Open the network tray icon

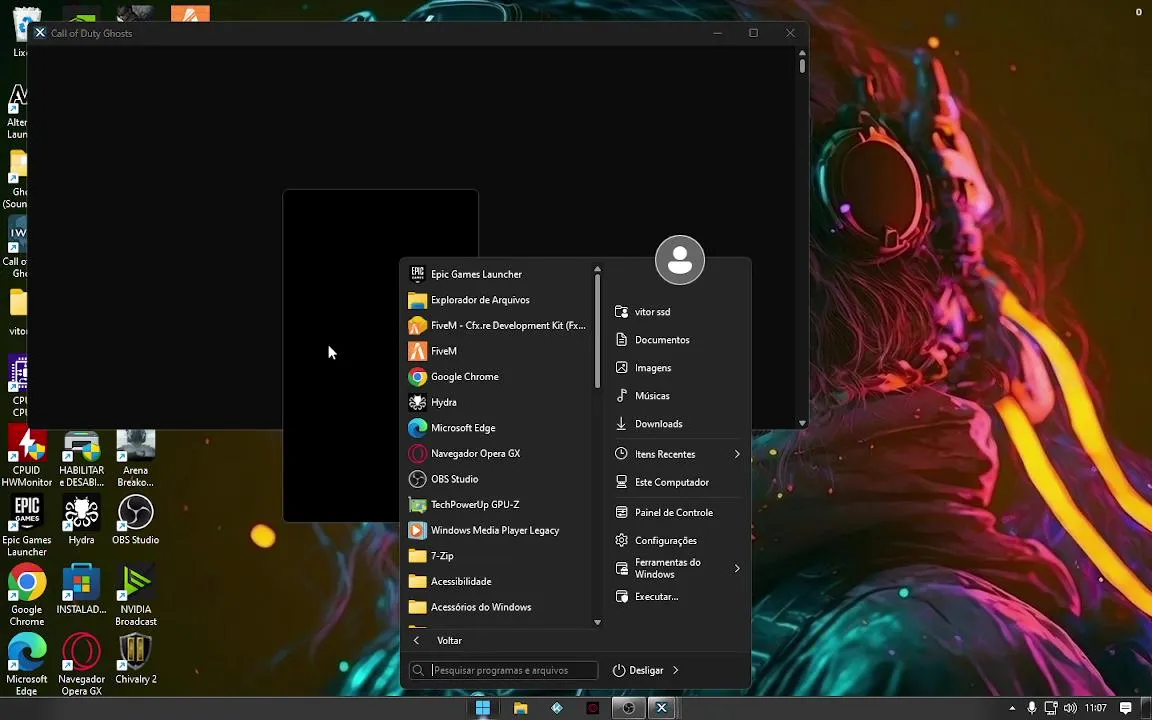pos(1051,708)
